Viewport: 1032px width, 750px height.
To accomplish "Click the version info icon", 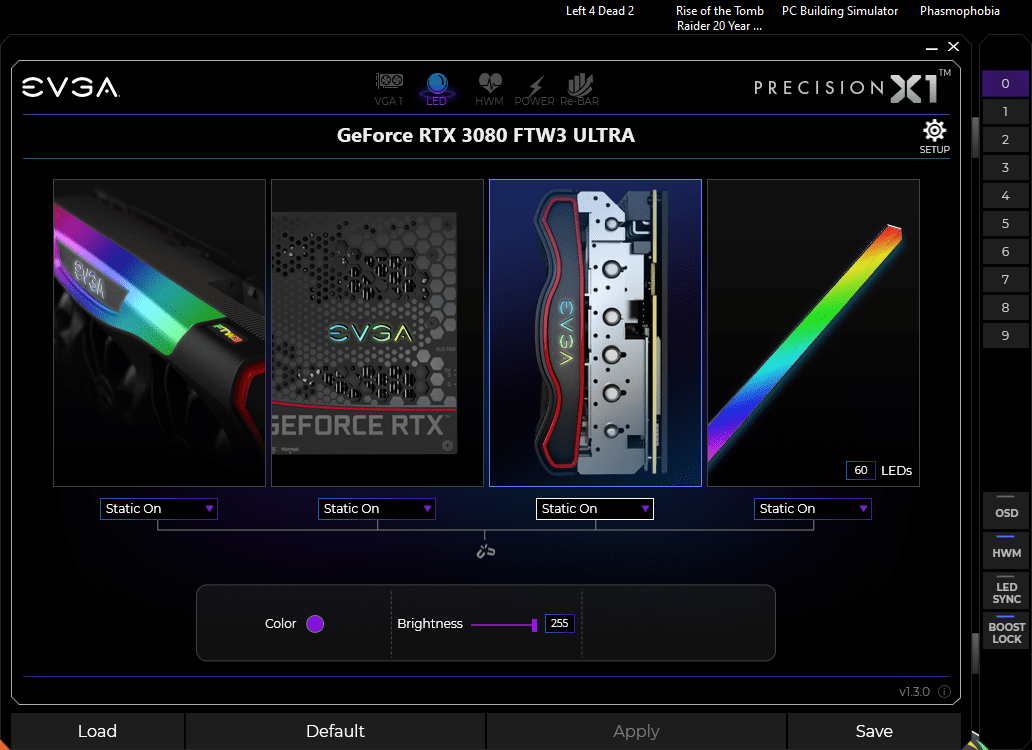I will click(944, 691).
